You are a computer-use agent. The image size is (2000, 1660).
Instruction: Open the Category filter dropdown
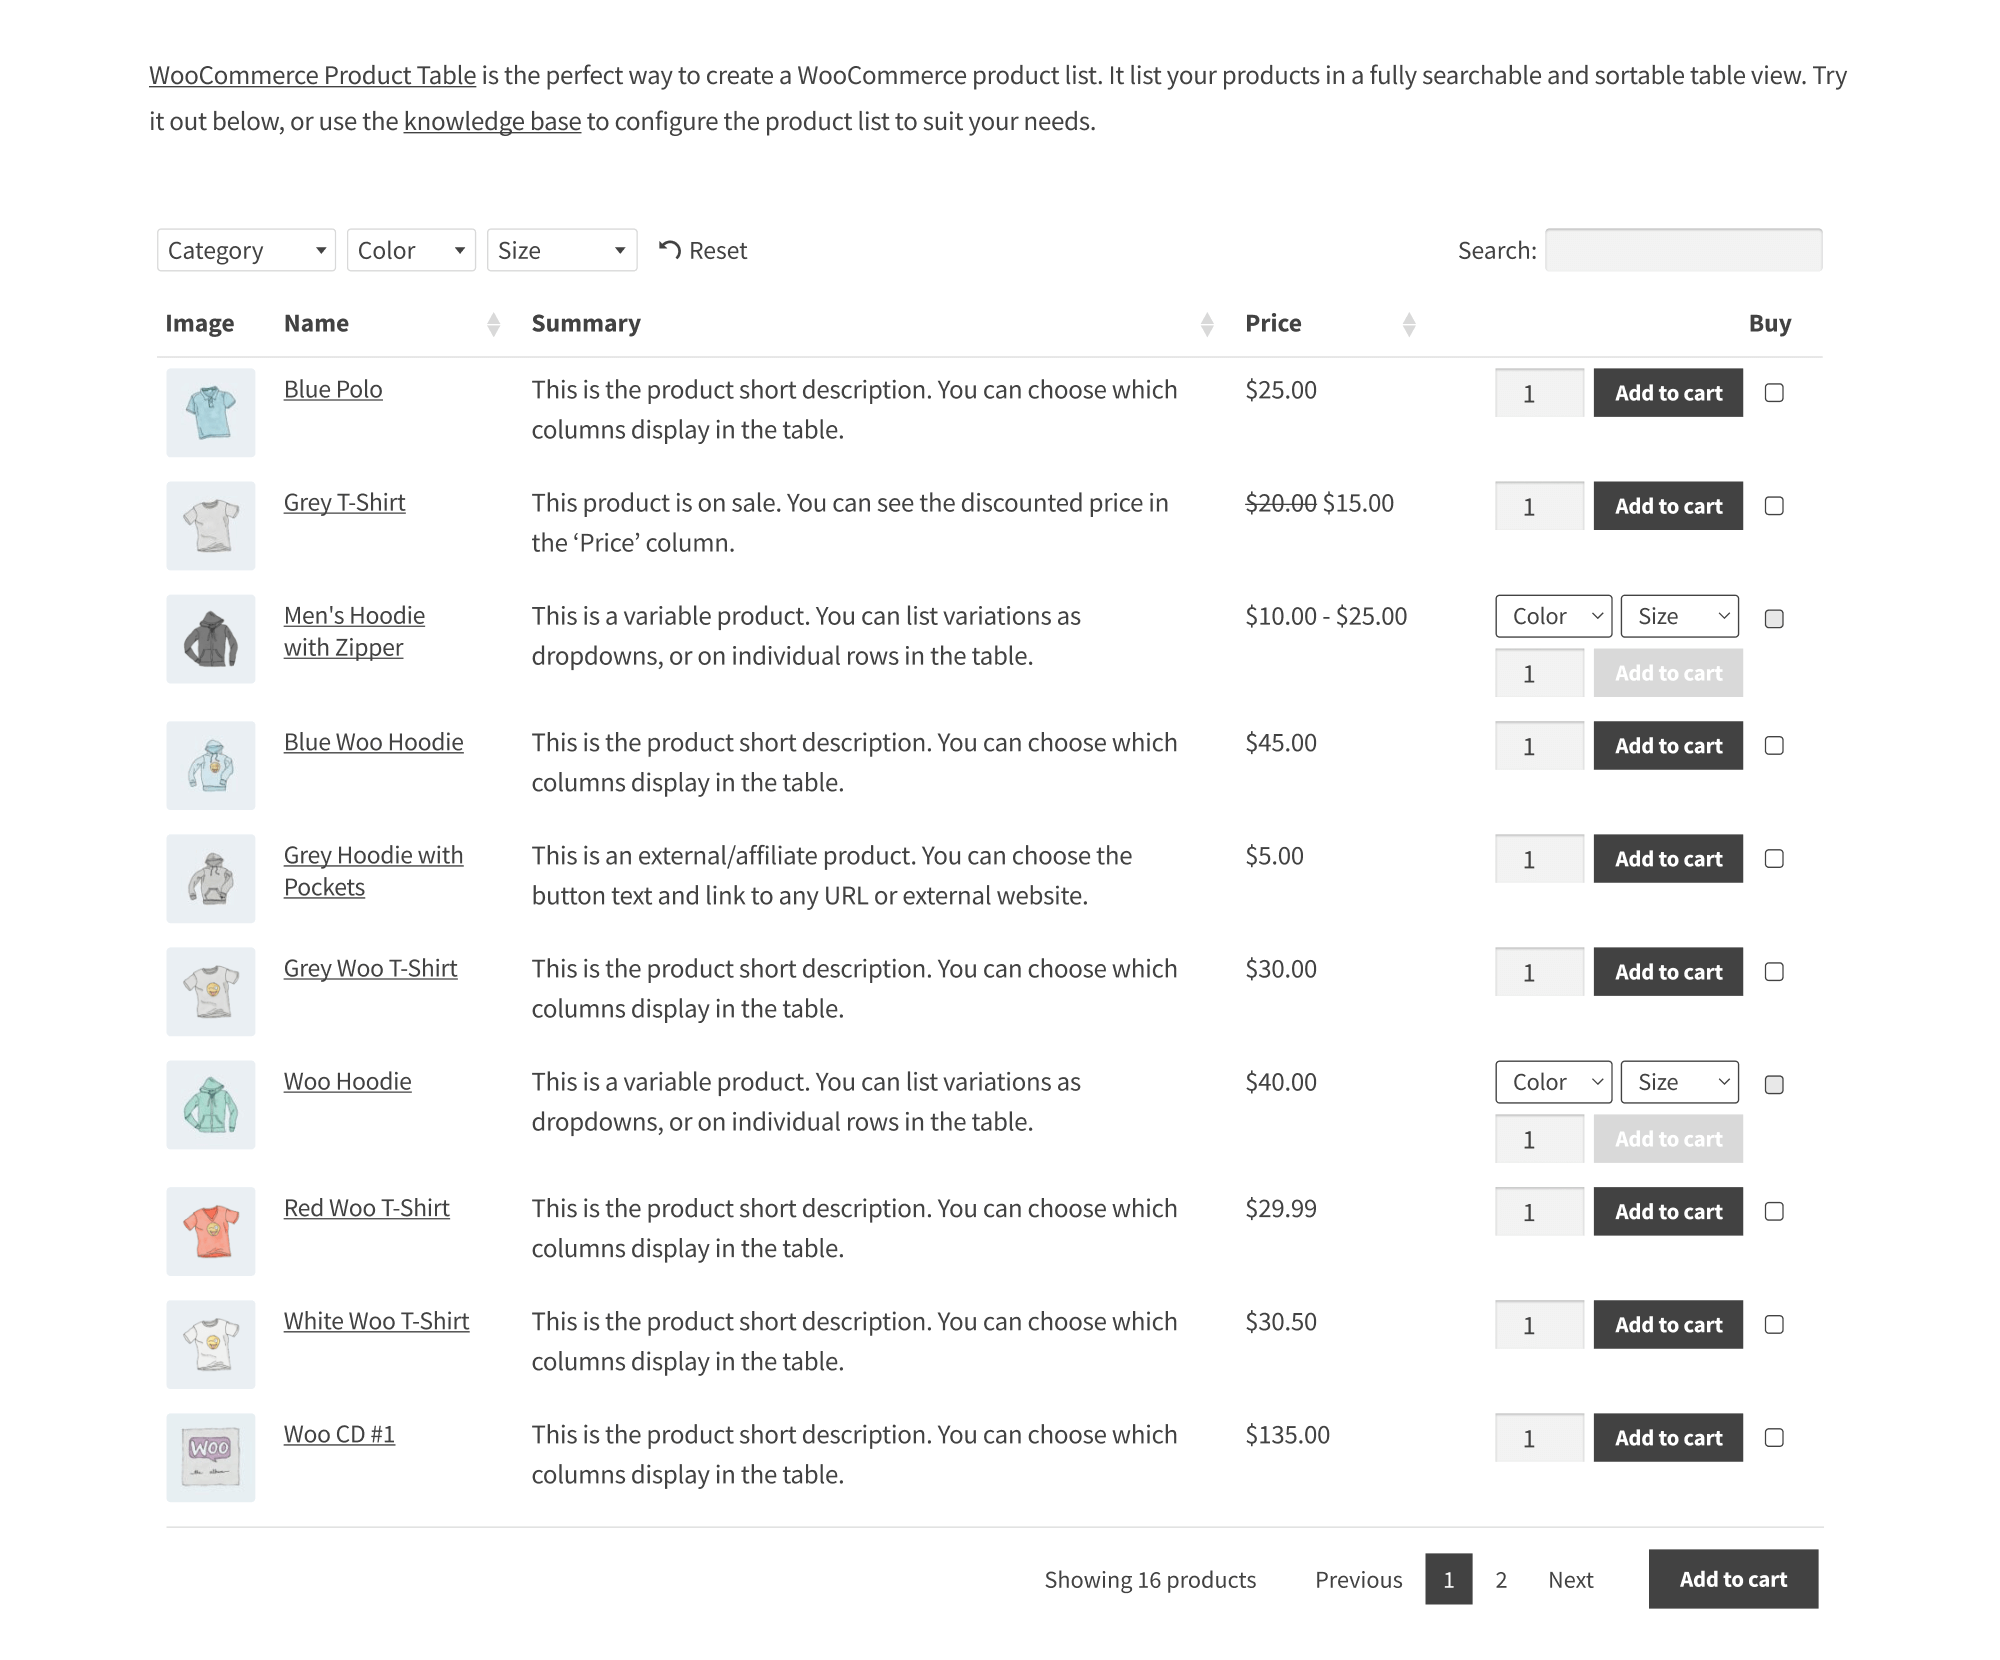pos(246,250)
